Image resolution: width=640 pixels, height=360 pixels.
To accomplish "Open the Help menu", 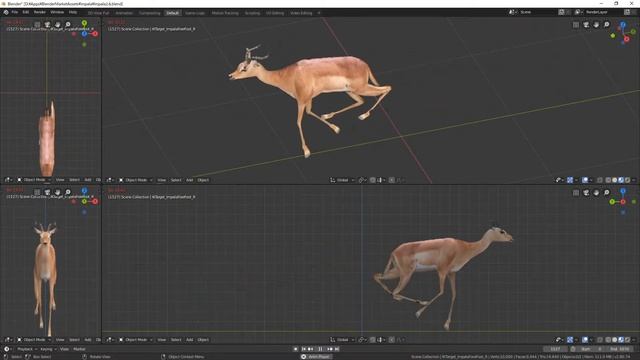I will [73, 13].
